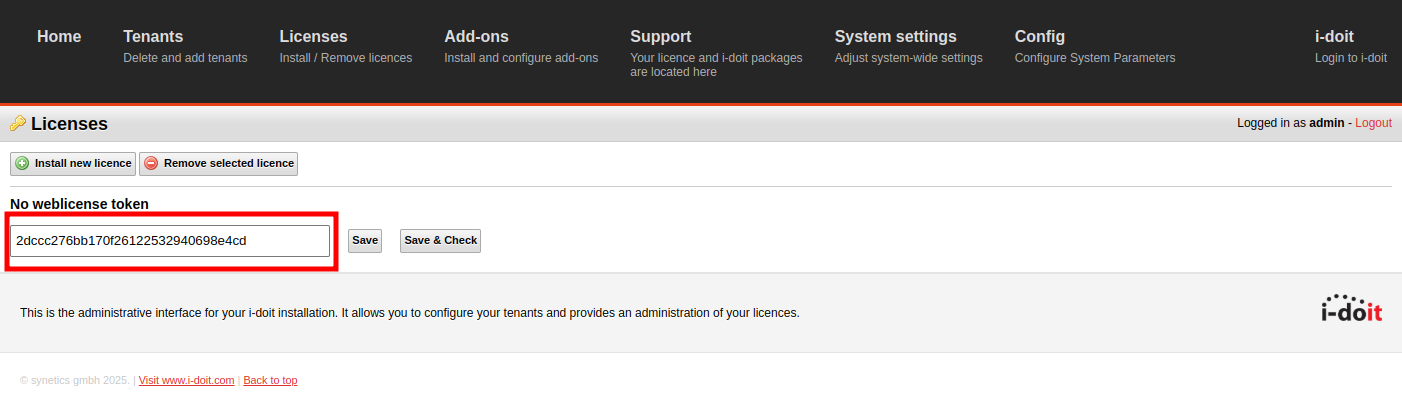This screenshot has width=1402, height=404.
Task: Click the synetics gmbh 2025 copyright text
Action: [75, 380]
